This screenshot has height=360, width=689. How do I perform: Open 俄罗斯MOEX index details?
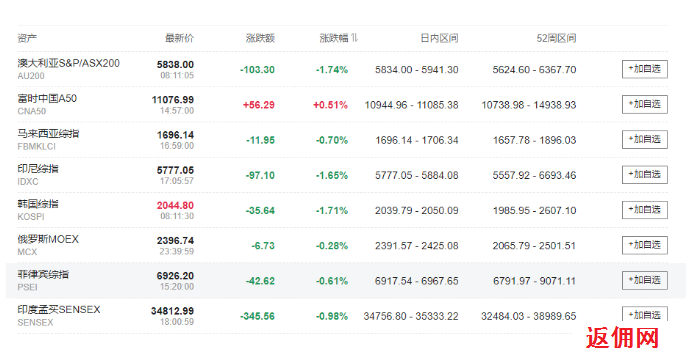[x=48, y=239]
